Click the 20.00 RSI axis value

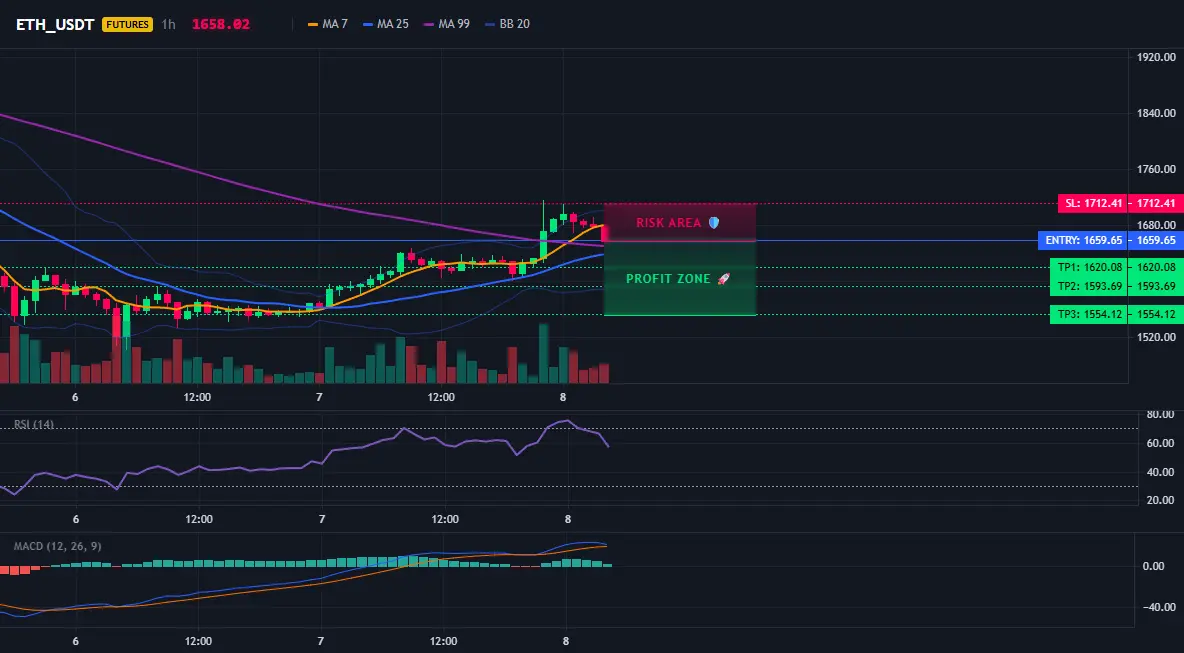[x=1160, y=500]
